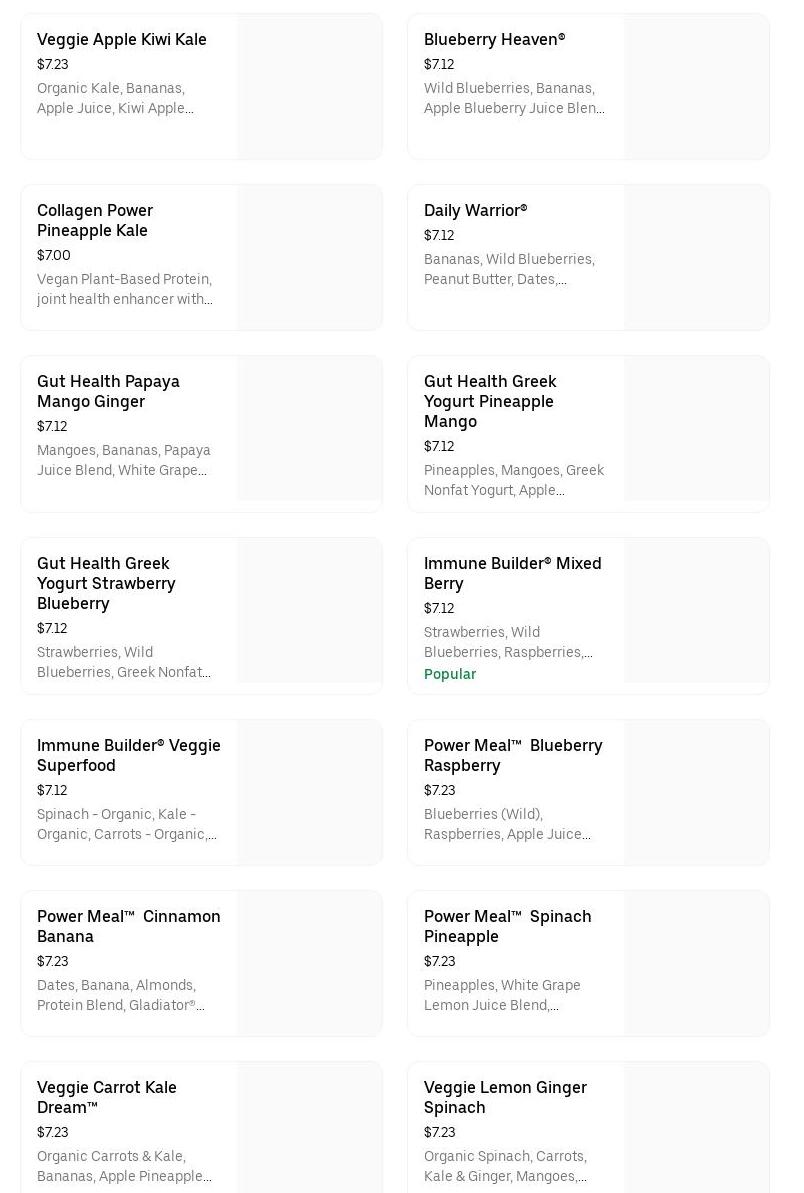Select Power Meal Blueberry Raspberry title

pos(513,755)
